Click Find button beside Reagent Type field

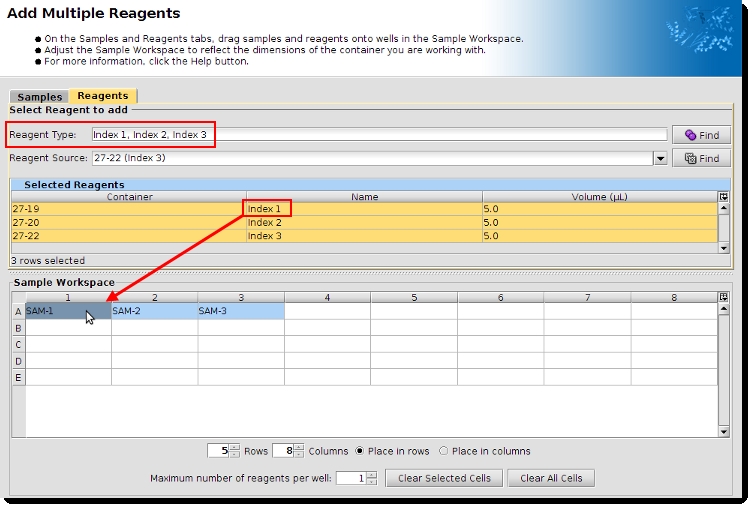point(701,135)
